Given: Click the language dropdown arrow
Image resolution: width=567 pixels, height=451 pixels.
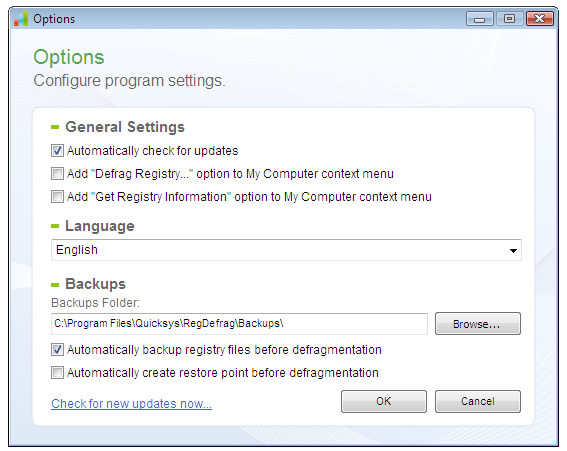Looking at the screenshot, I should point(513,250).
